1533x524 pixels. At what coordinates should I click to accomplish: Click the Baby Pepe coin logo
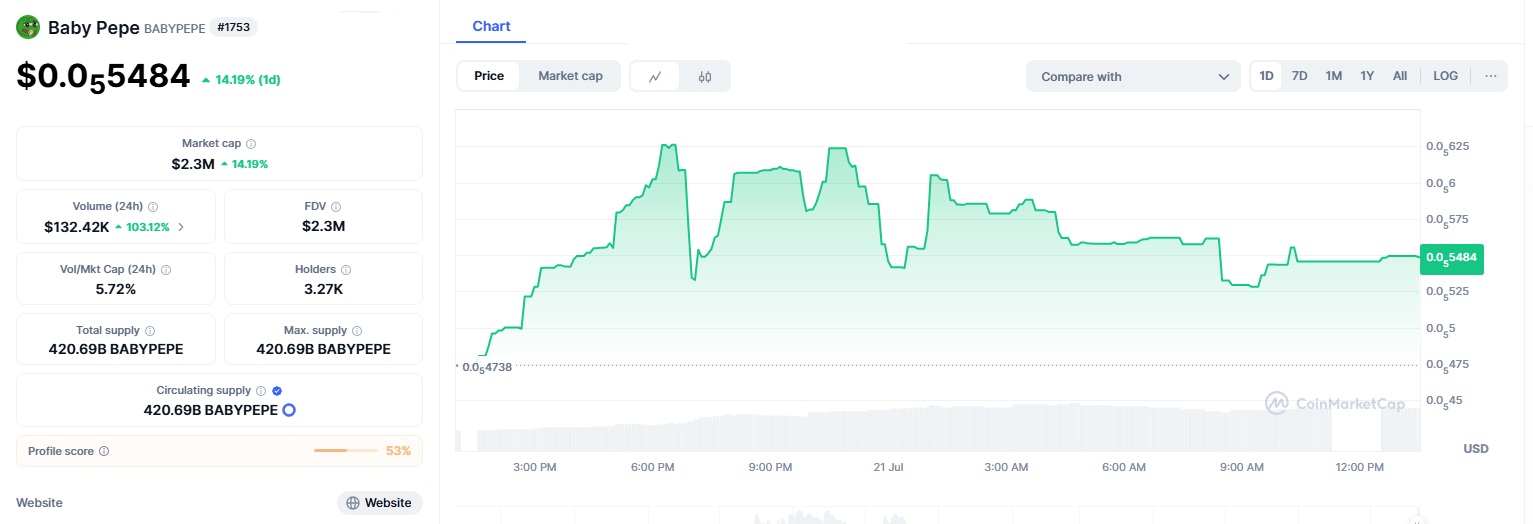(x=27, y=28)
